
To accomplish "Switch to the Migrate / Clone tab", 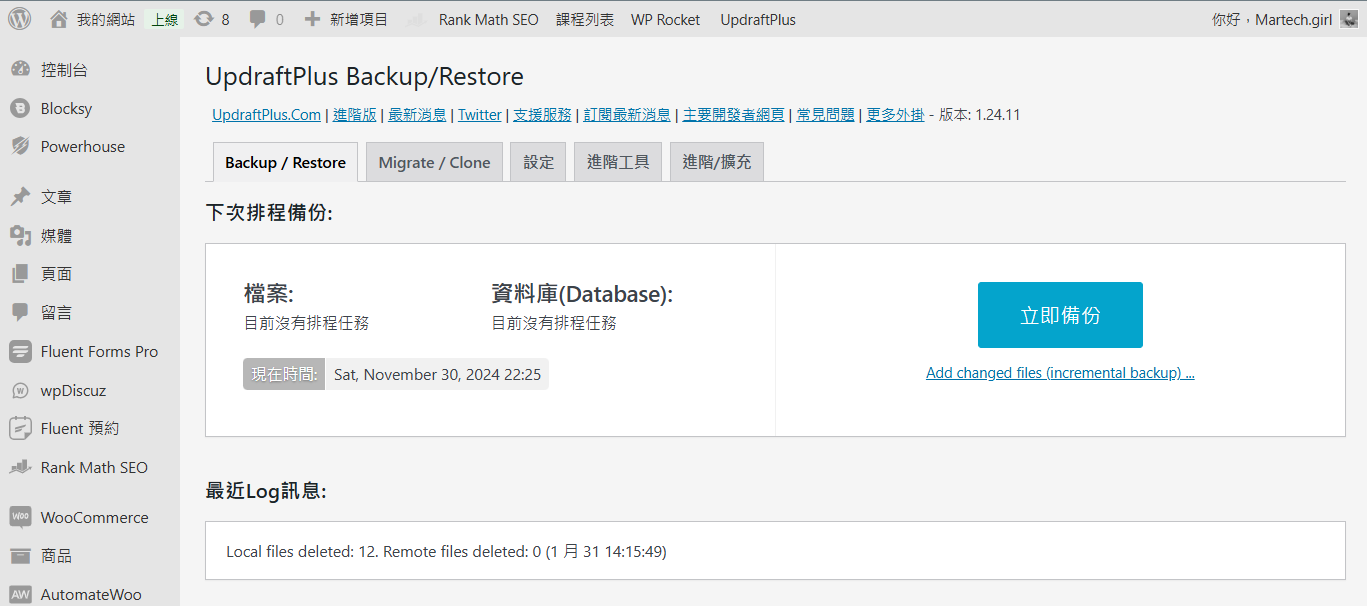I will coord(434,162).
